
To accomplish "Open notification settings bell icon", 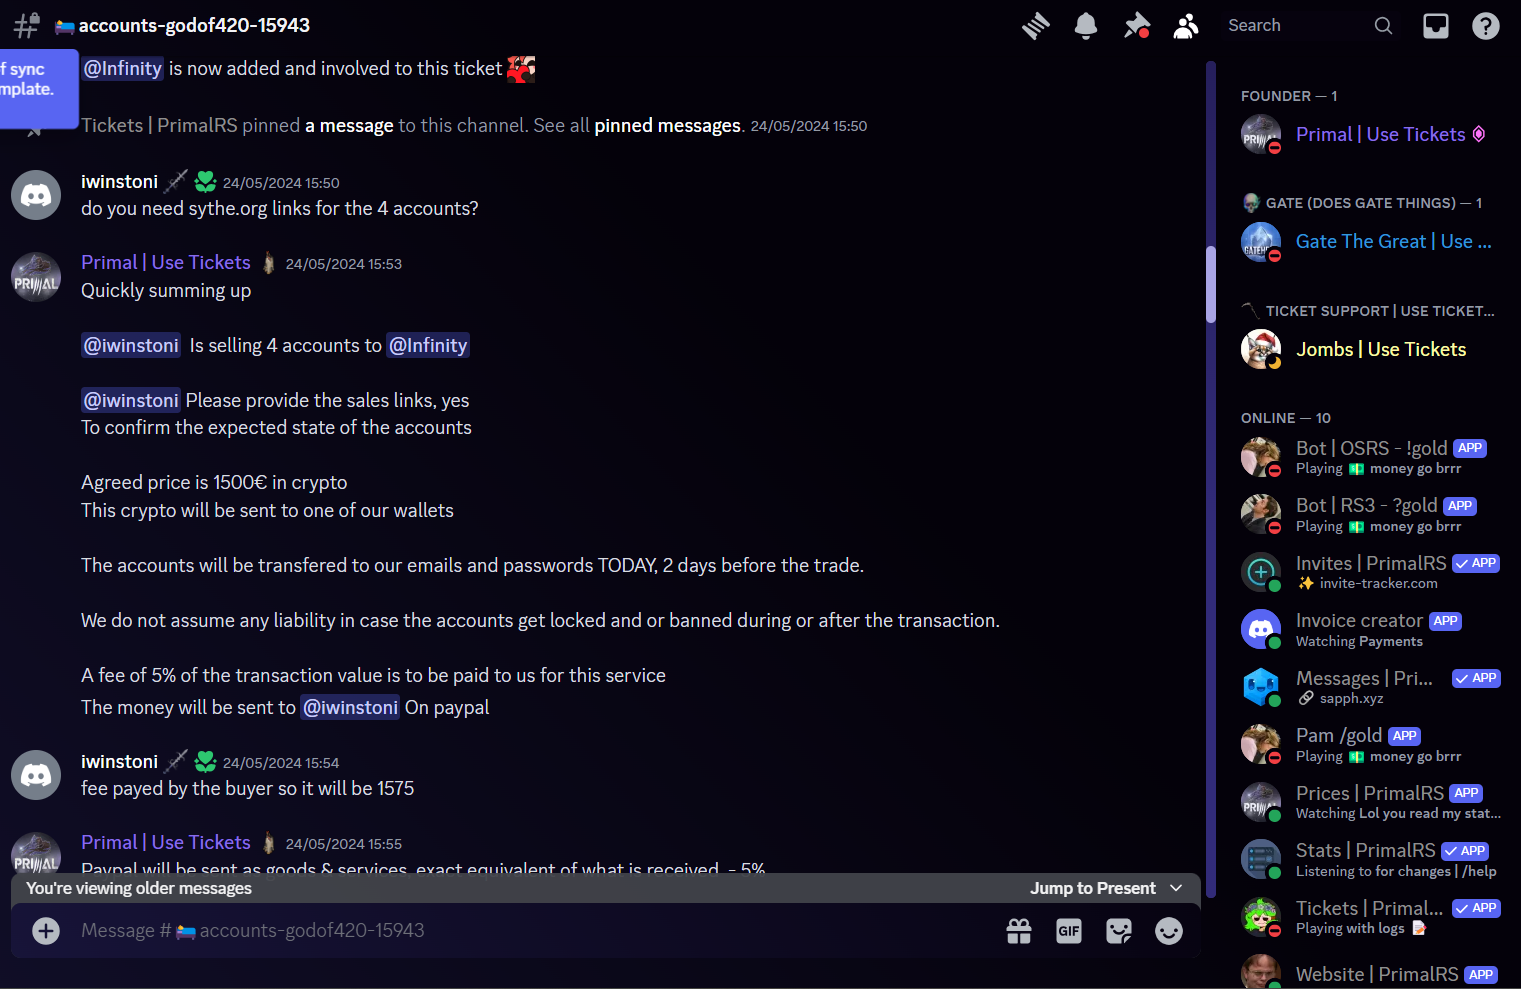I will (1086, 26).
